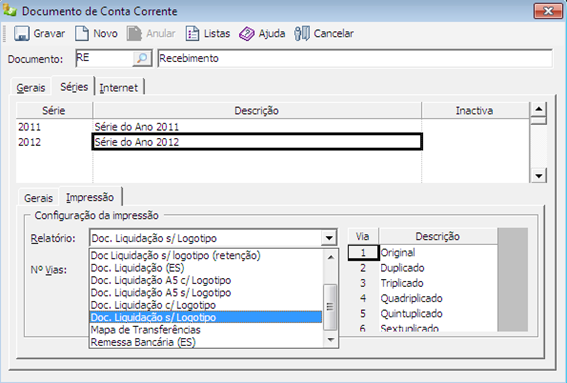Choose Mapa de Transferências option
The height and width of the screenshot is (383, 567).
click(x=205, y=329)
